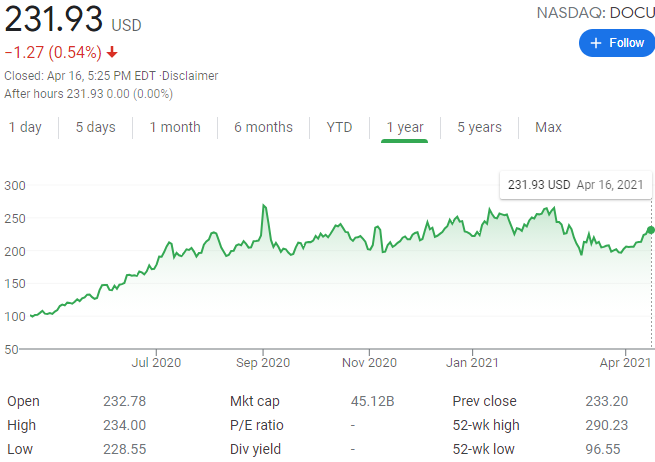Click the High value 234.00
This screenshot has height=462, width=655.
pos(124,425)
